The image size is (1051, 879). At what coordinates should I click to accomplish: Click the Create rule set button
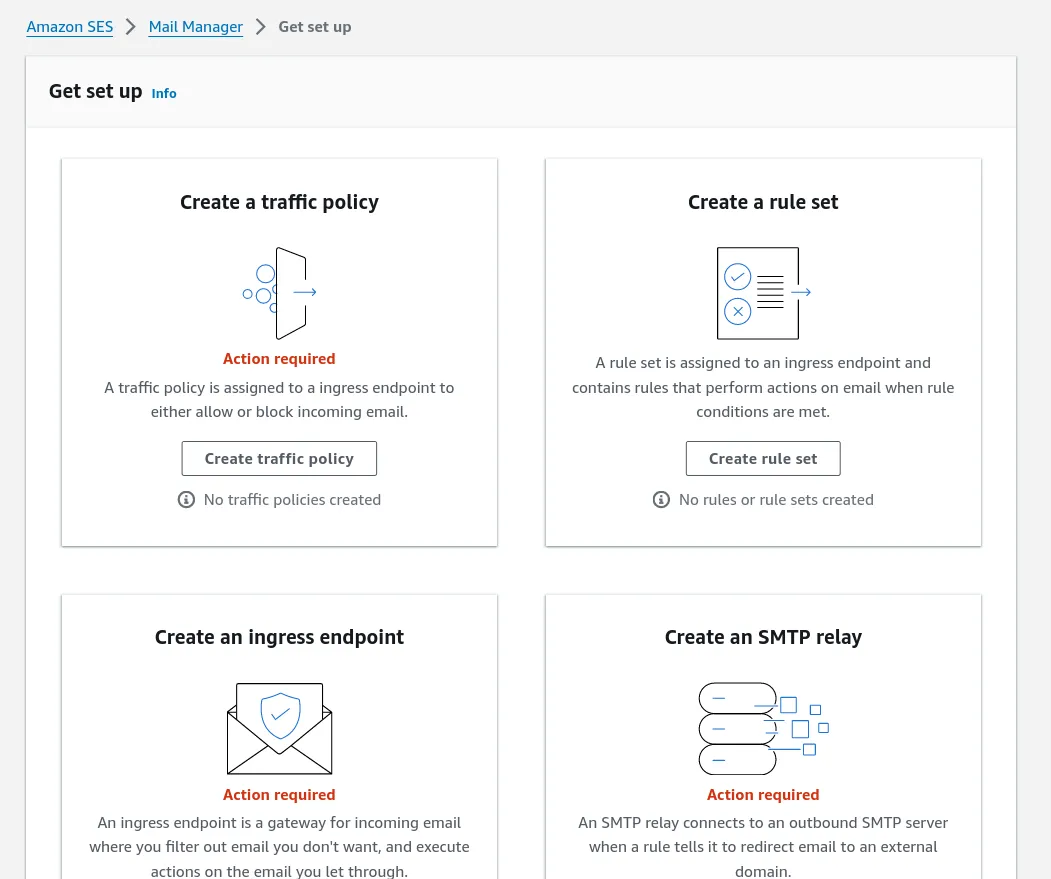(763, 459)
